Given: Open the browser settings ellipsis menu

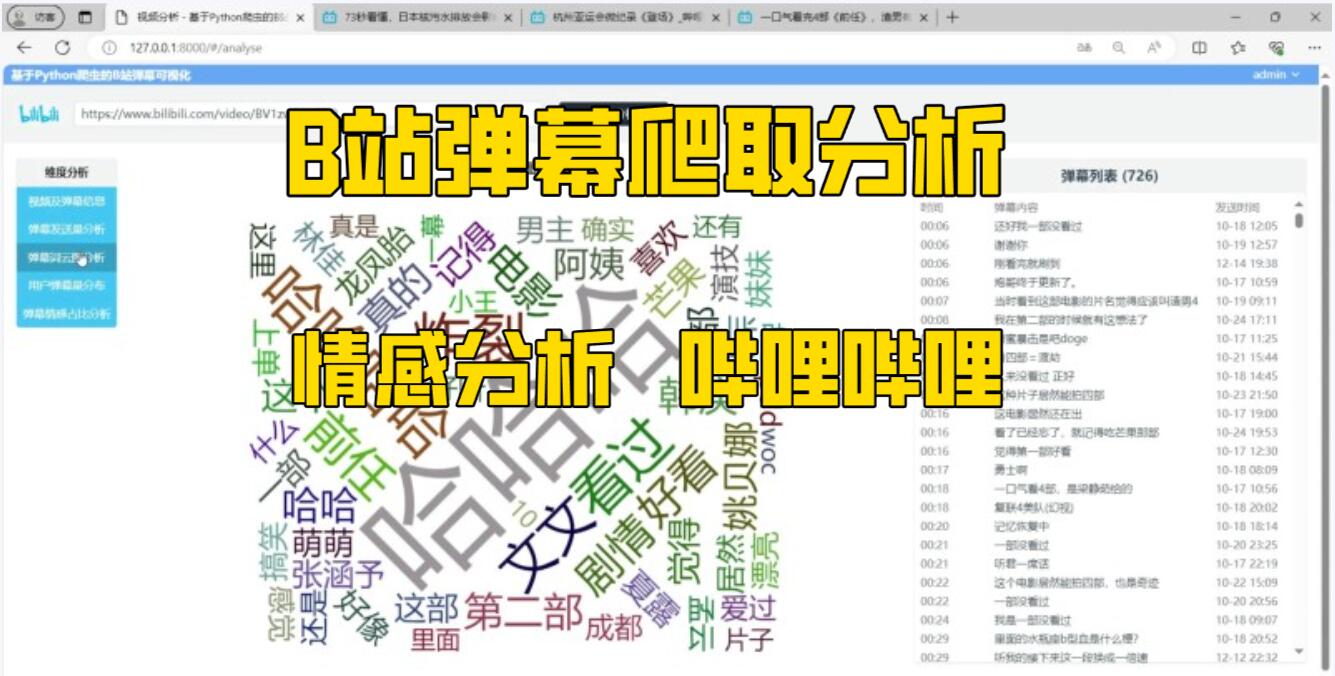Looking at the screenshot, I should tap(1314, 47).
